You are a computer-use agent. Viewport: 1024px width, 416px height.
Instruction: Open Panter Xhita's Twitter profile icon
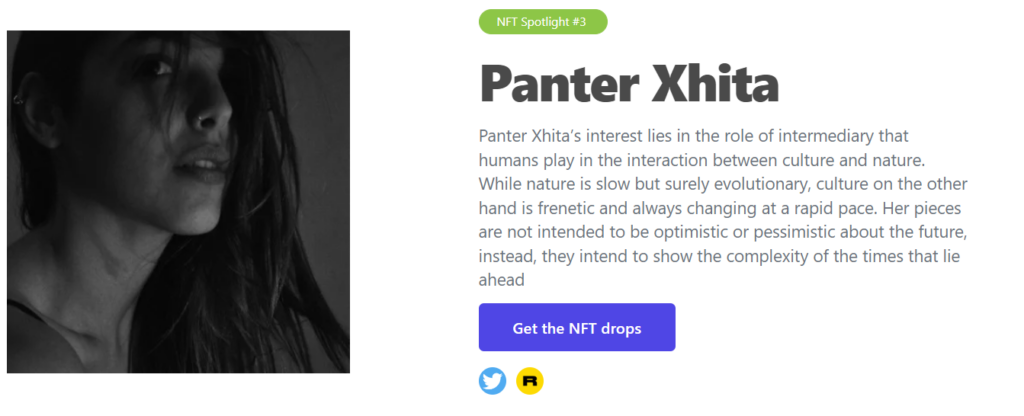click(x=492, y=381)
